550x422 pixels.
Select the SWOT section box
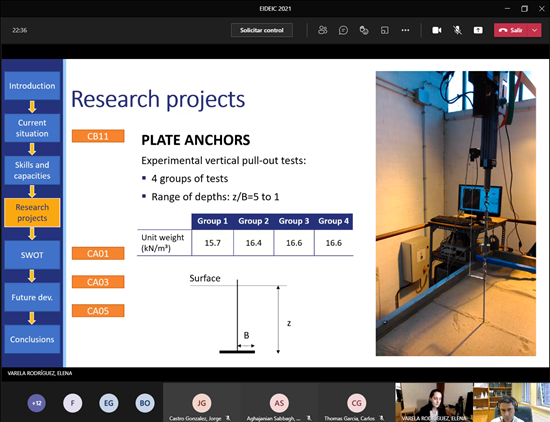(x=32, y=255)
